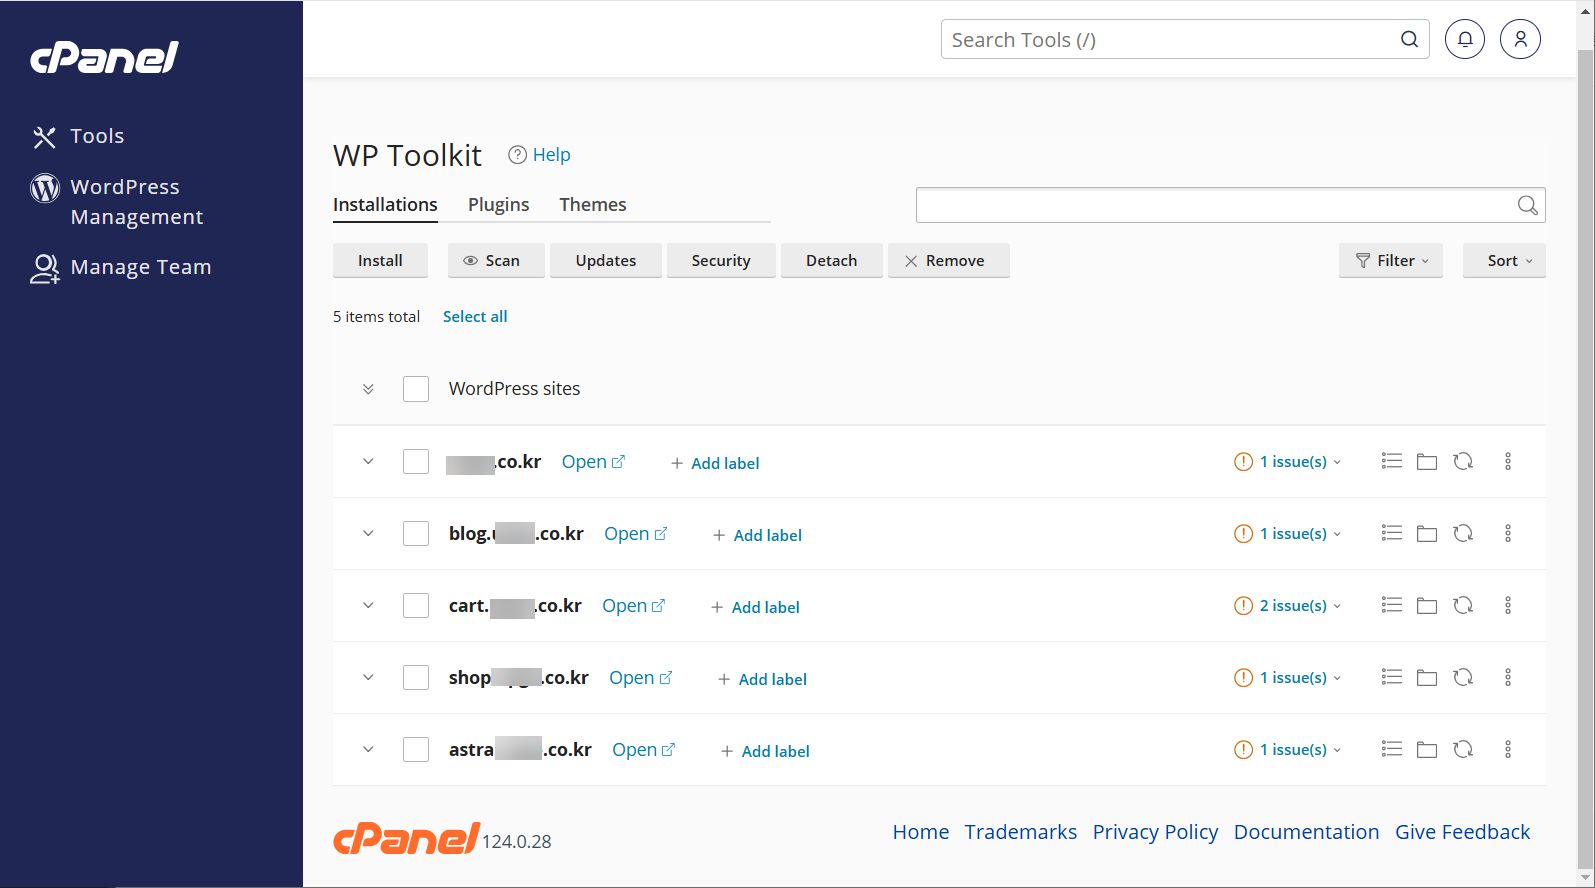Screen dimensions: 1595x888
Task: Refresh the shop site installation
Action: pos(1463,677)
